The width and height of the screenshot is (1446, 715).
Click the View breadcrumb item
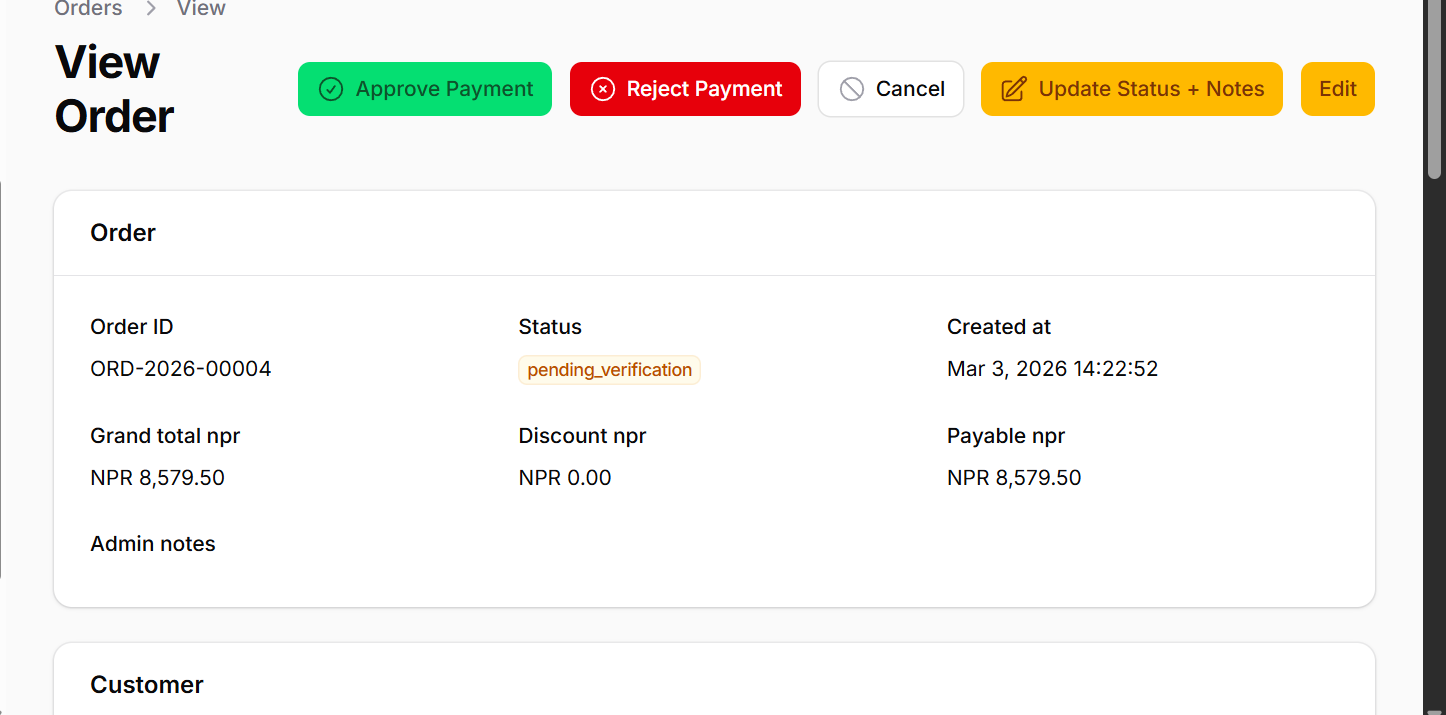201,9
